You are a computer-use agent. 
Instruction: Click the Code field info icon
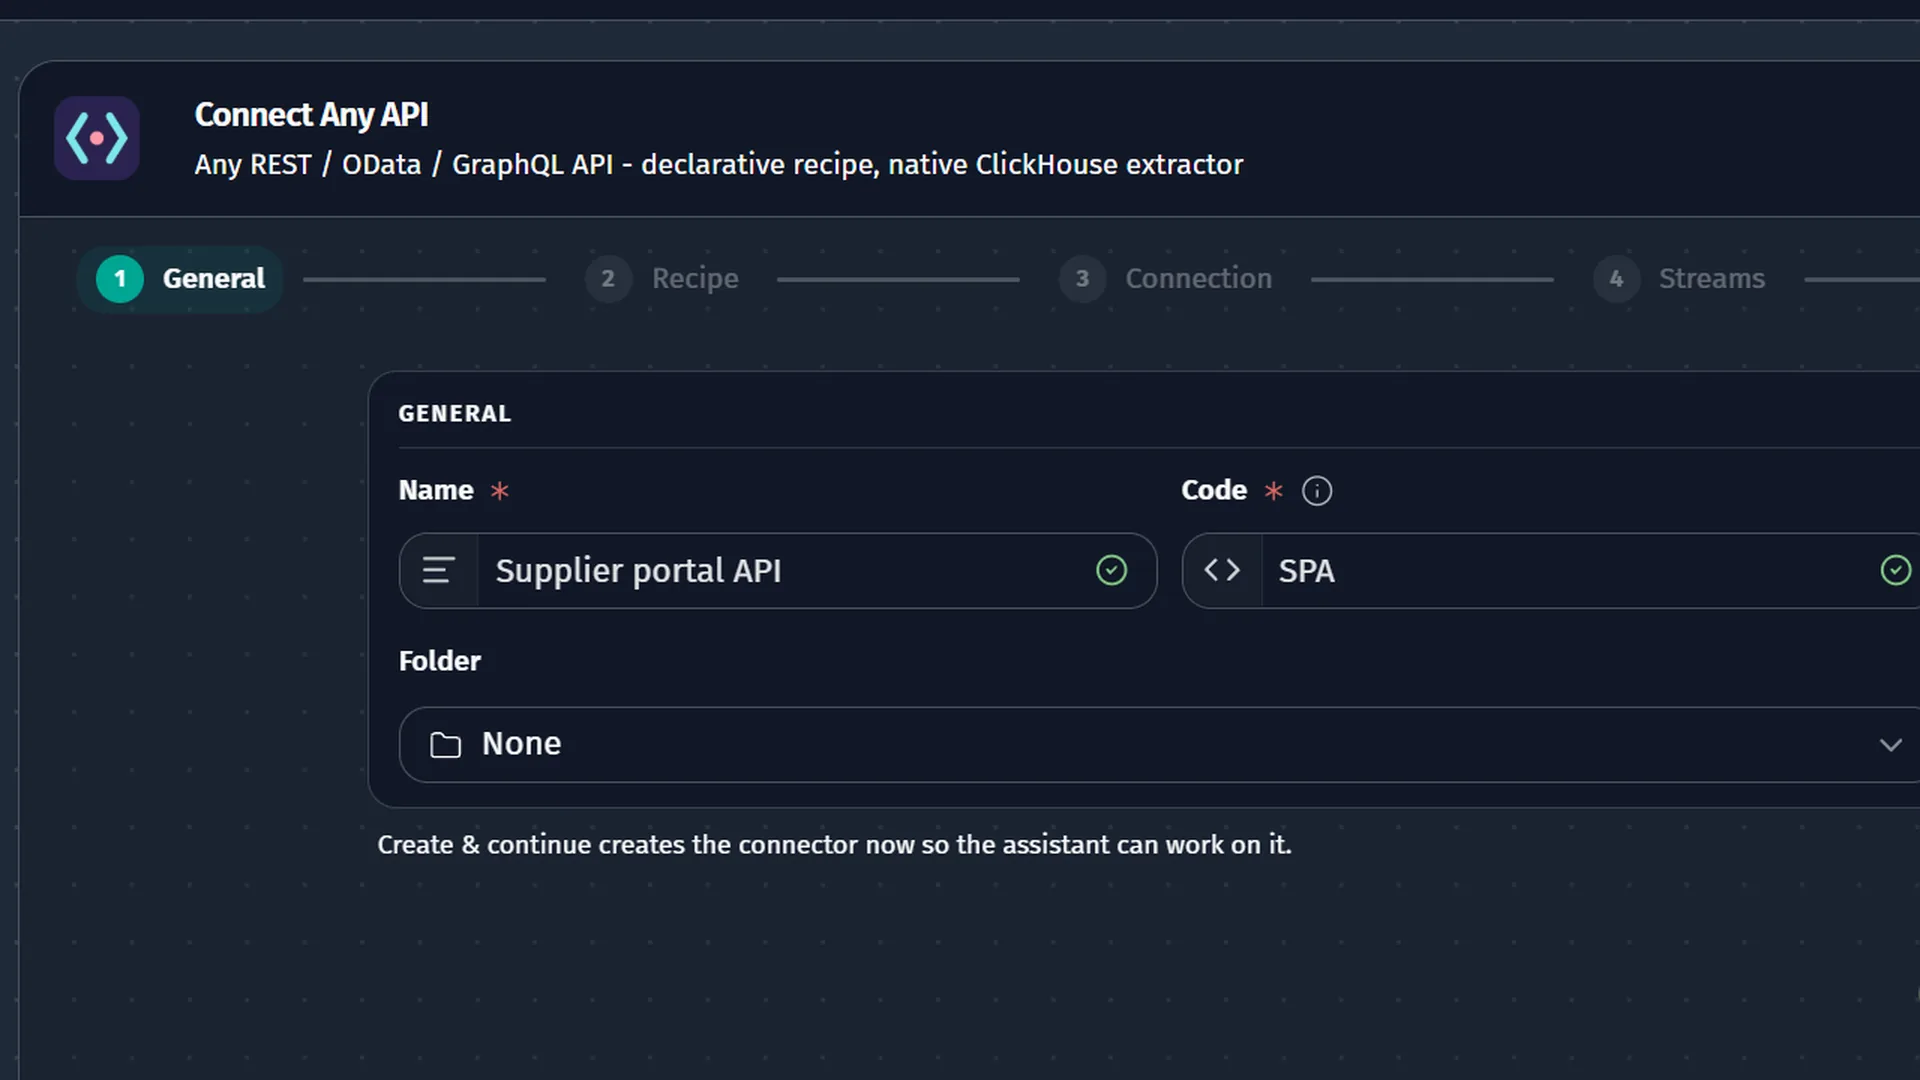(x=1317, y=491)
